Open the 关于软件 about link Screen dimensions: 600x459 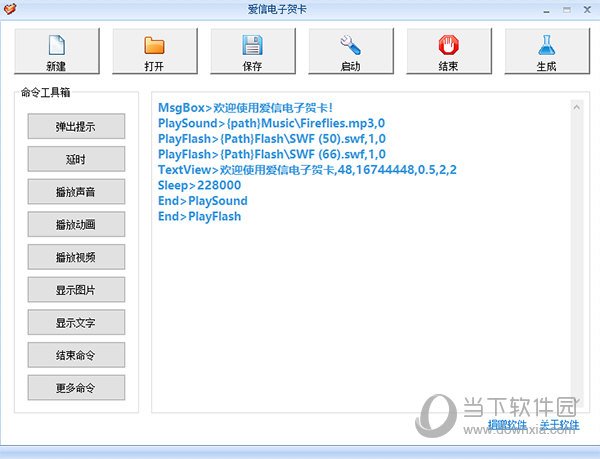559,425
